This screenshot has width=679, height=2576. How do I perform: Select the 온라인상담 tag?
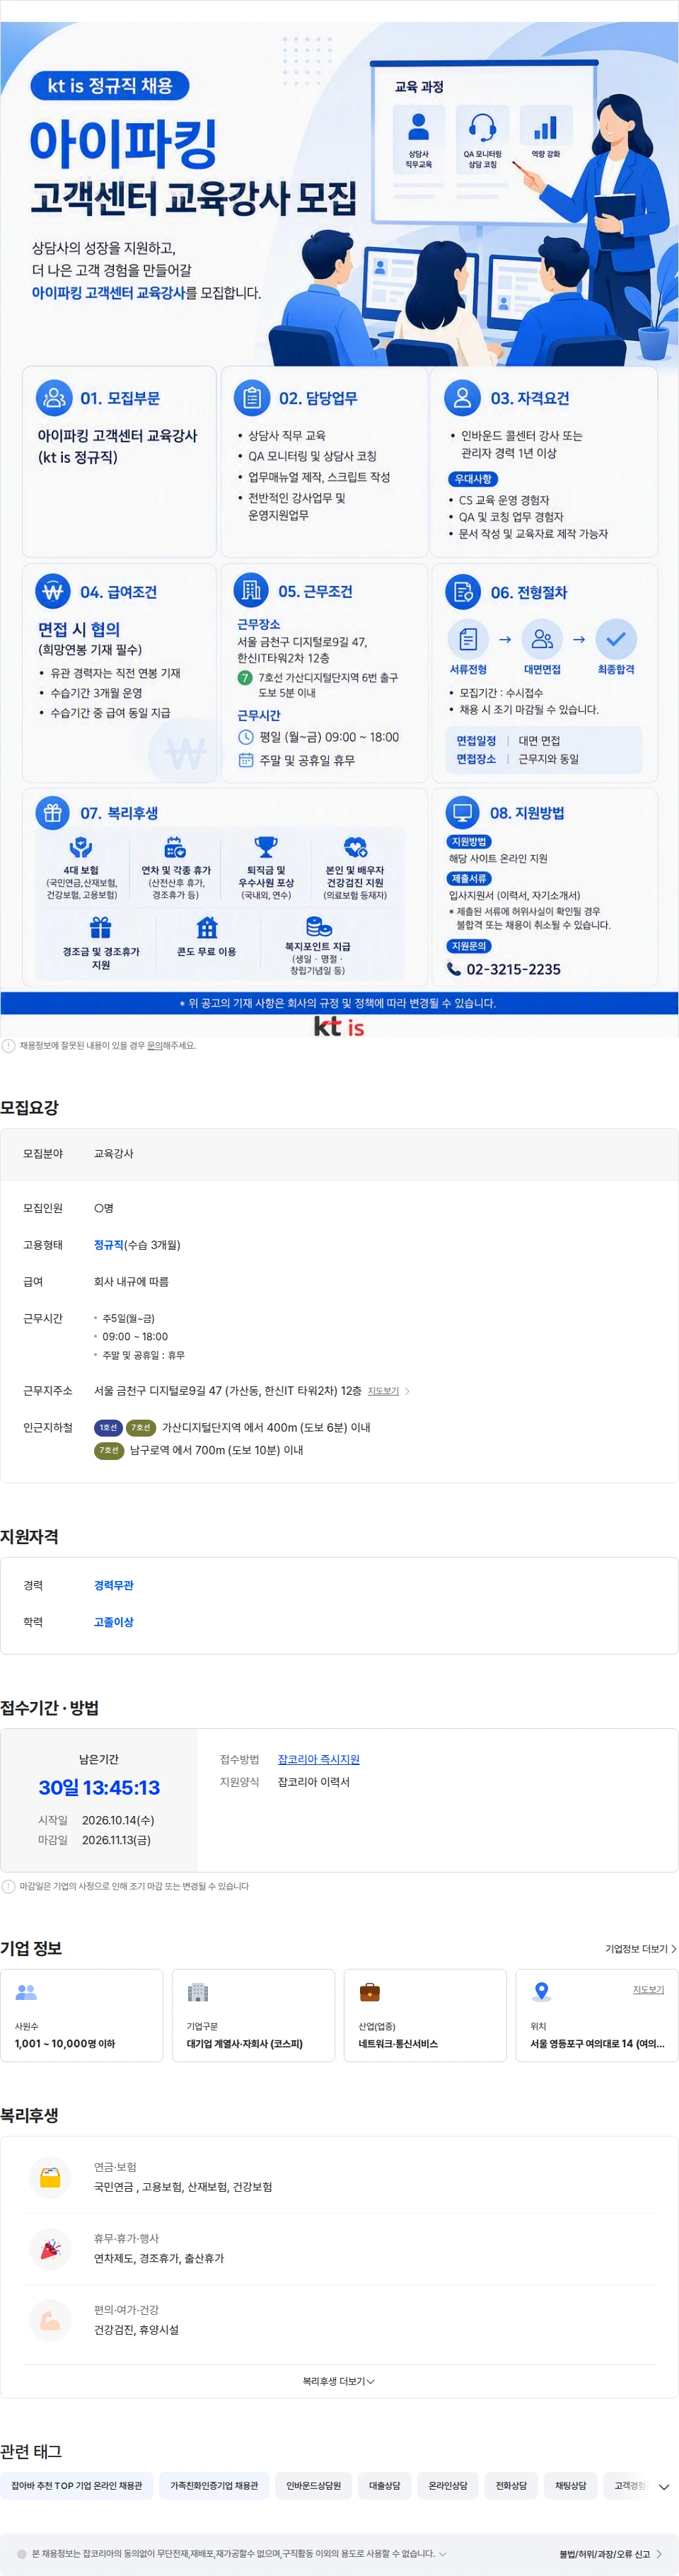(448, 2486)
